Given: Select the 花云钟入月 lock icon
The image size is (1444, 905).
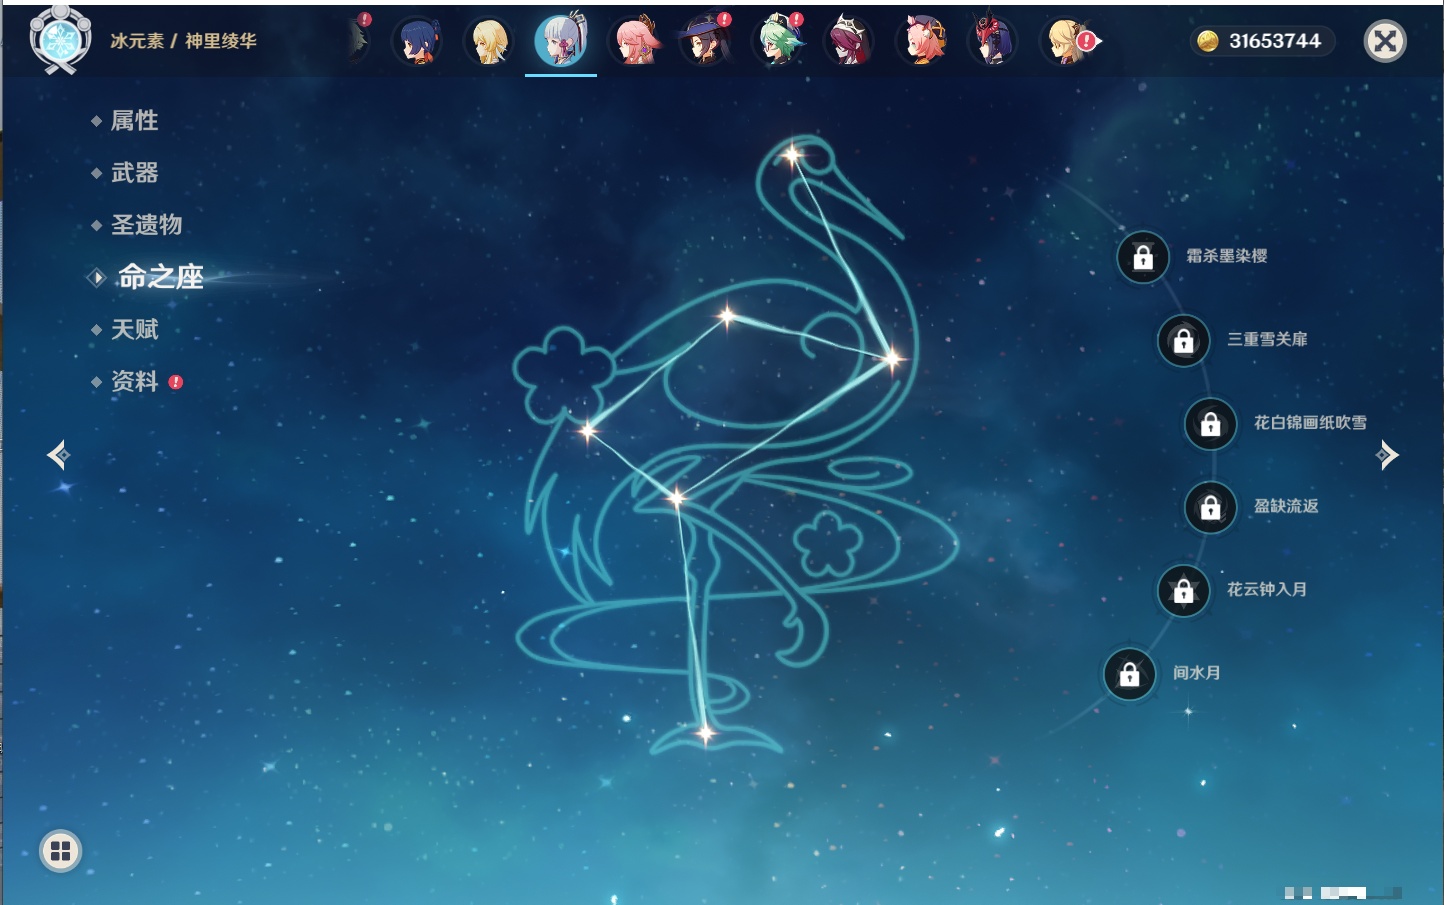Looking at the screenshot, I should [x=1183, y=590].
